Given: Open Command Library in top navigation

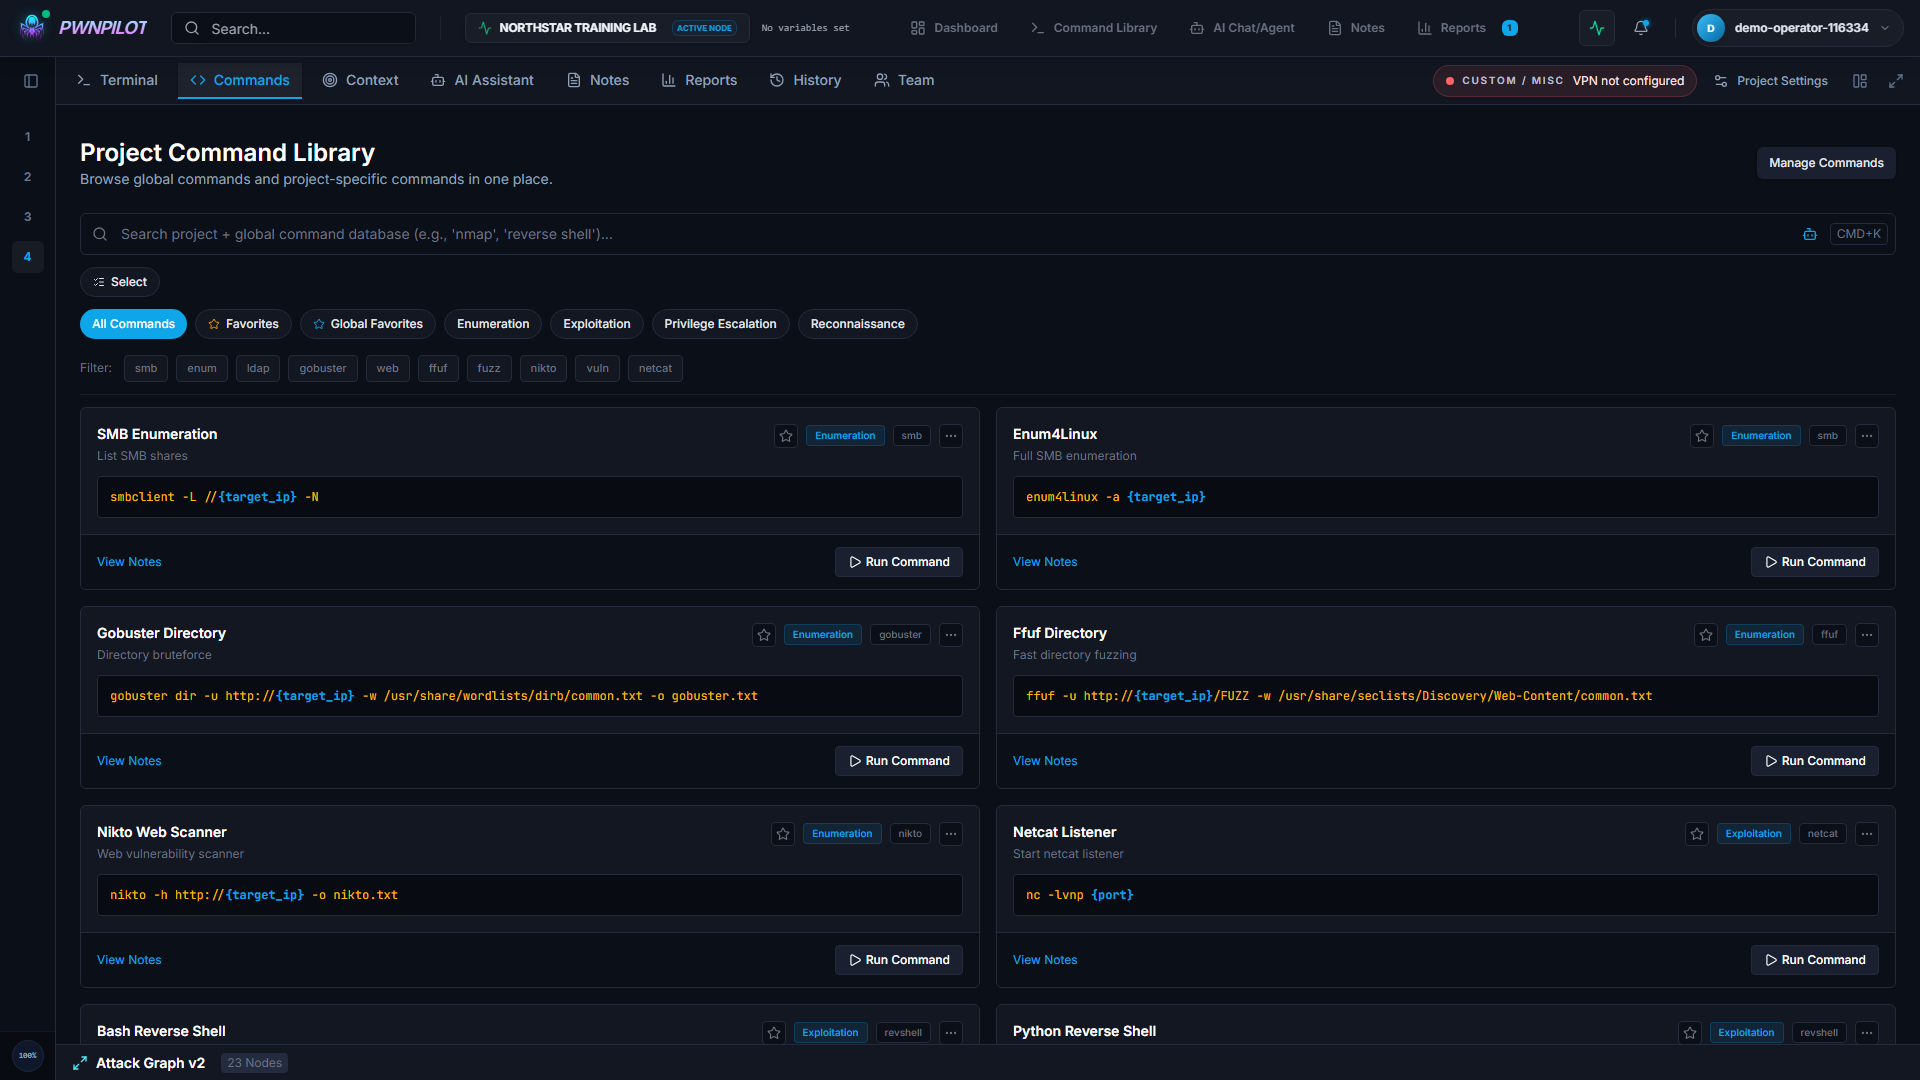Looking at the screenshot, I should (1094, 28).
